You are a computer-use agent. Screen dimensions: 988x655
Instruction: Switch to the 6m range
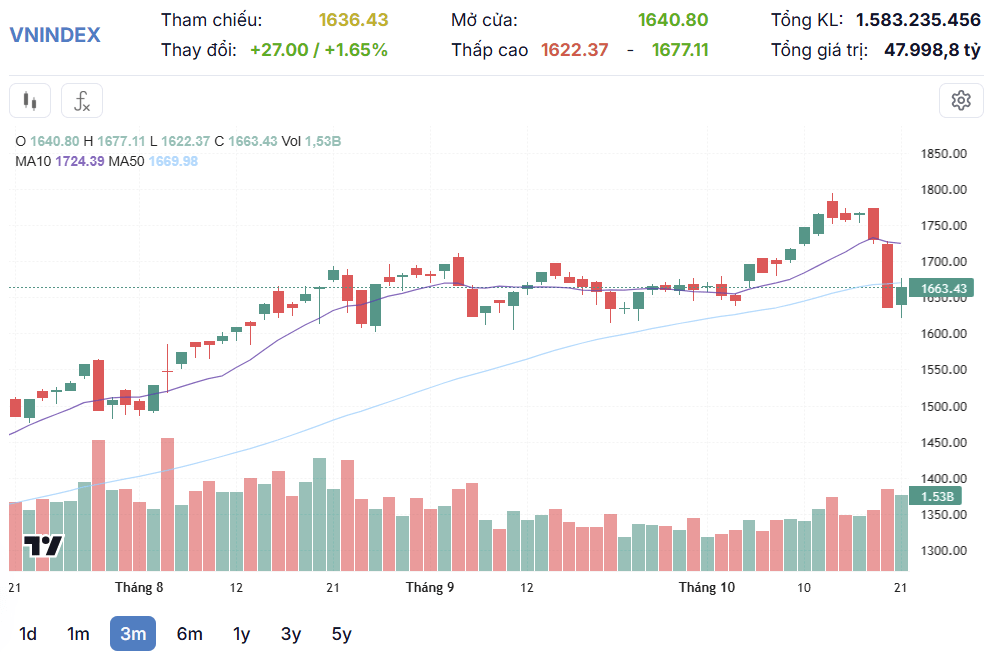click(189, 634)
